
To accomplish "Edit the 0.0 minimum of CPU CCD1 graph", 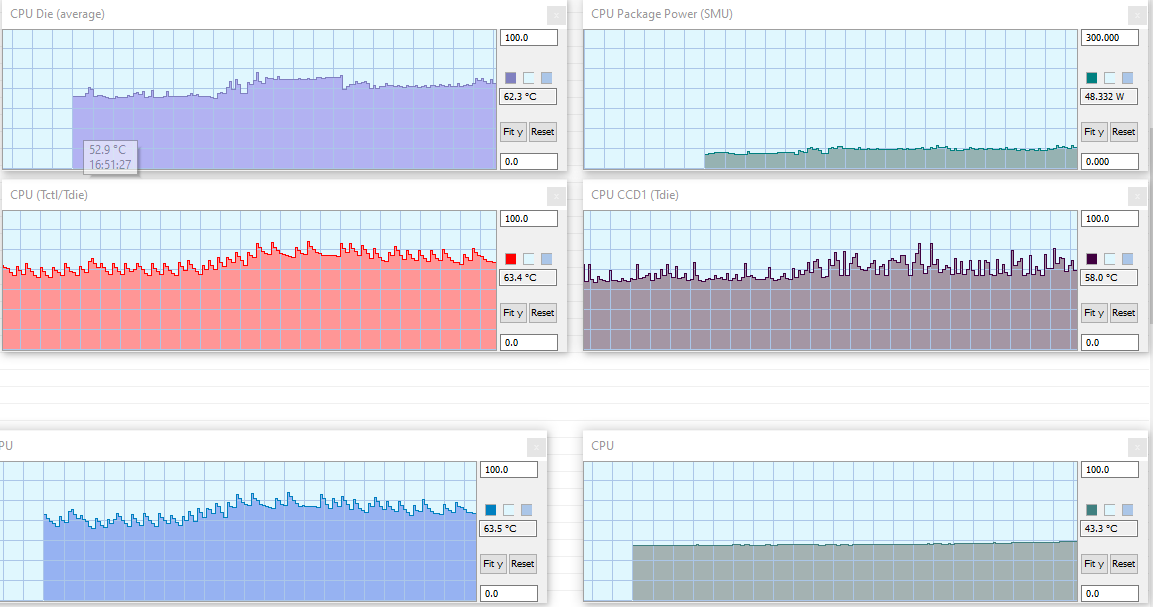I will pos(1109,342).
